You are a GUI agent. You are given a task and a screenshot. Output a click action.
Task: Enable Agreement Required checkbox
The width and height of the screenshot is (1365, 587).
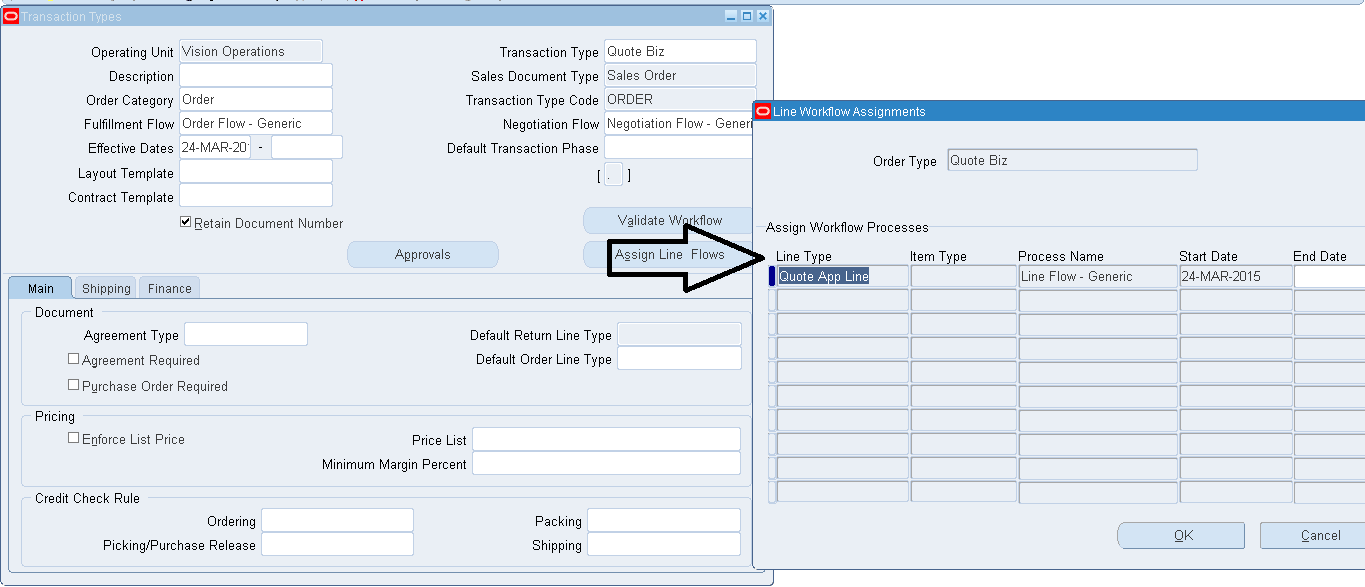[73, 359]
